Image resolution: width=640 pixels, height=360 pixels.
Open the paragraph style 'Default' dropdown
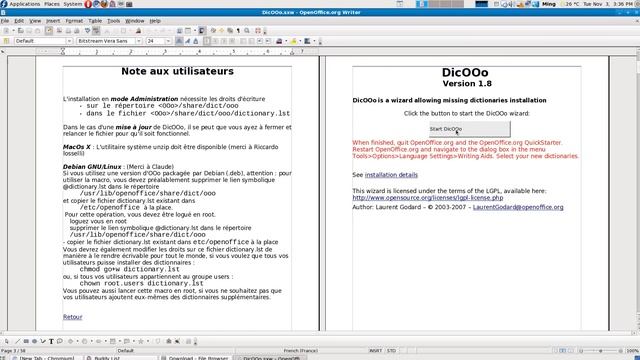click(69, 41)
